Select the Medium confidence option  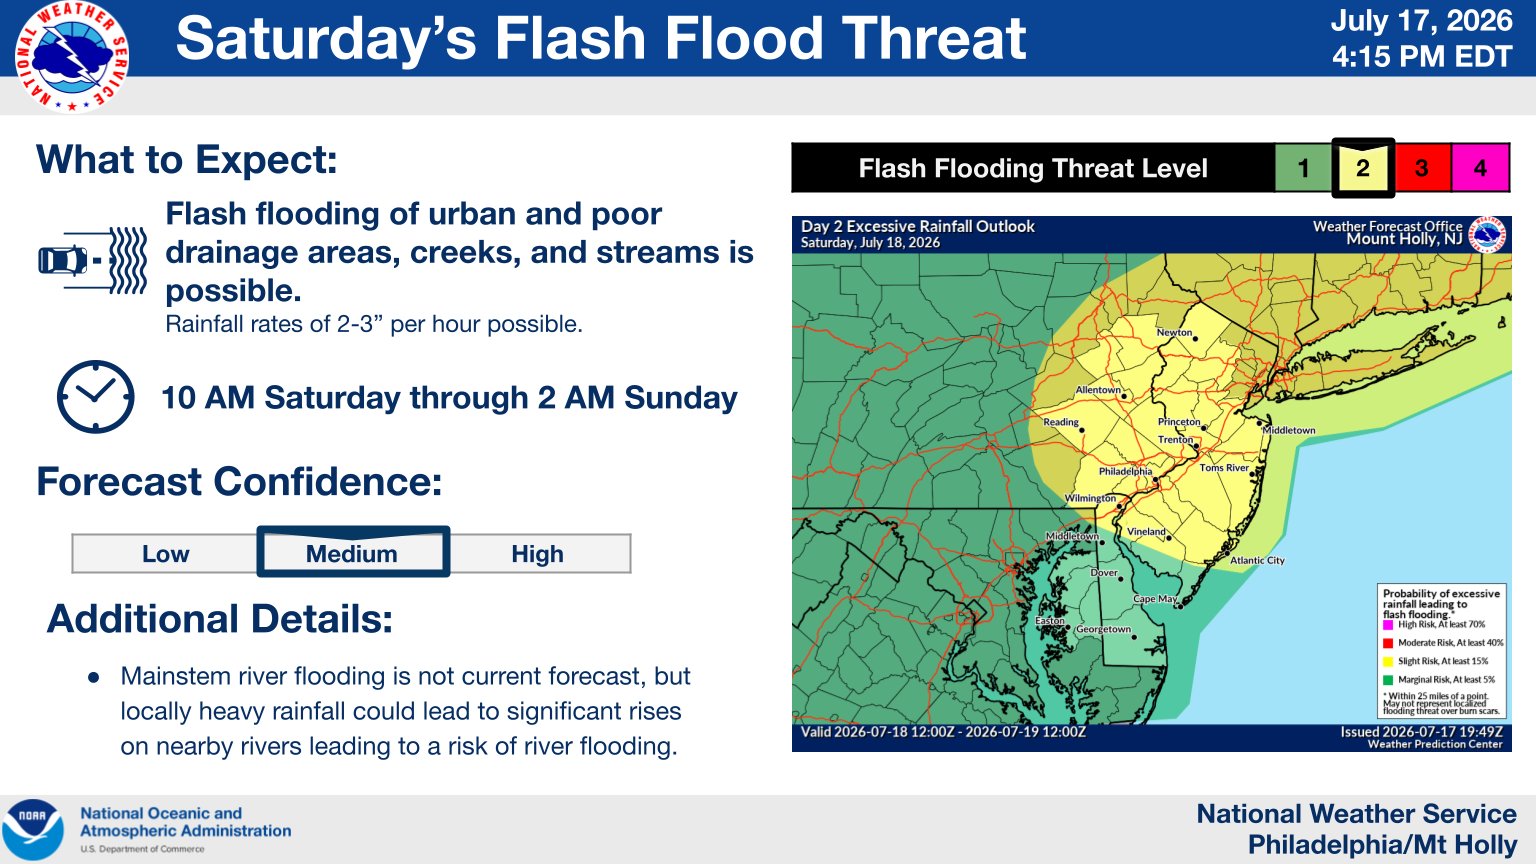click(353, 553)
